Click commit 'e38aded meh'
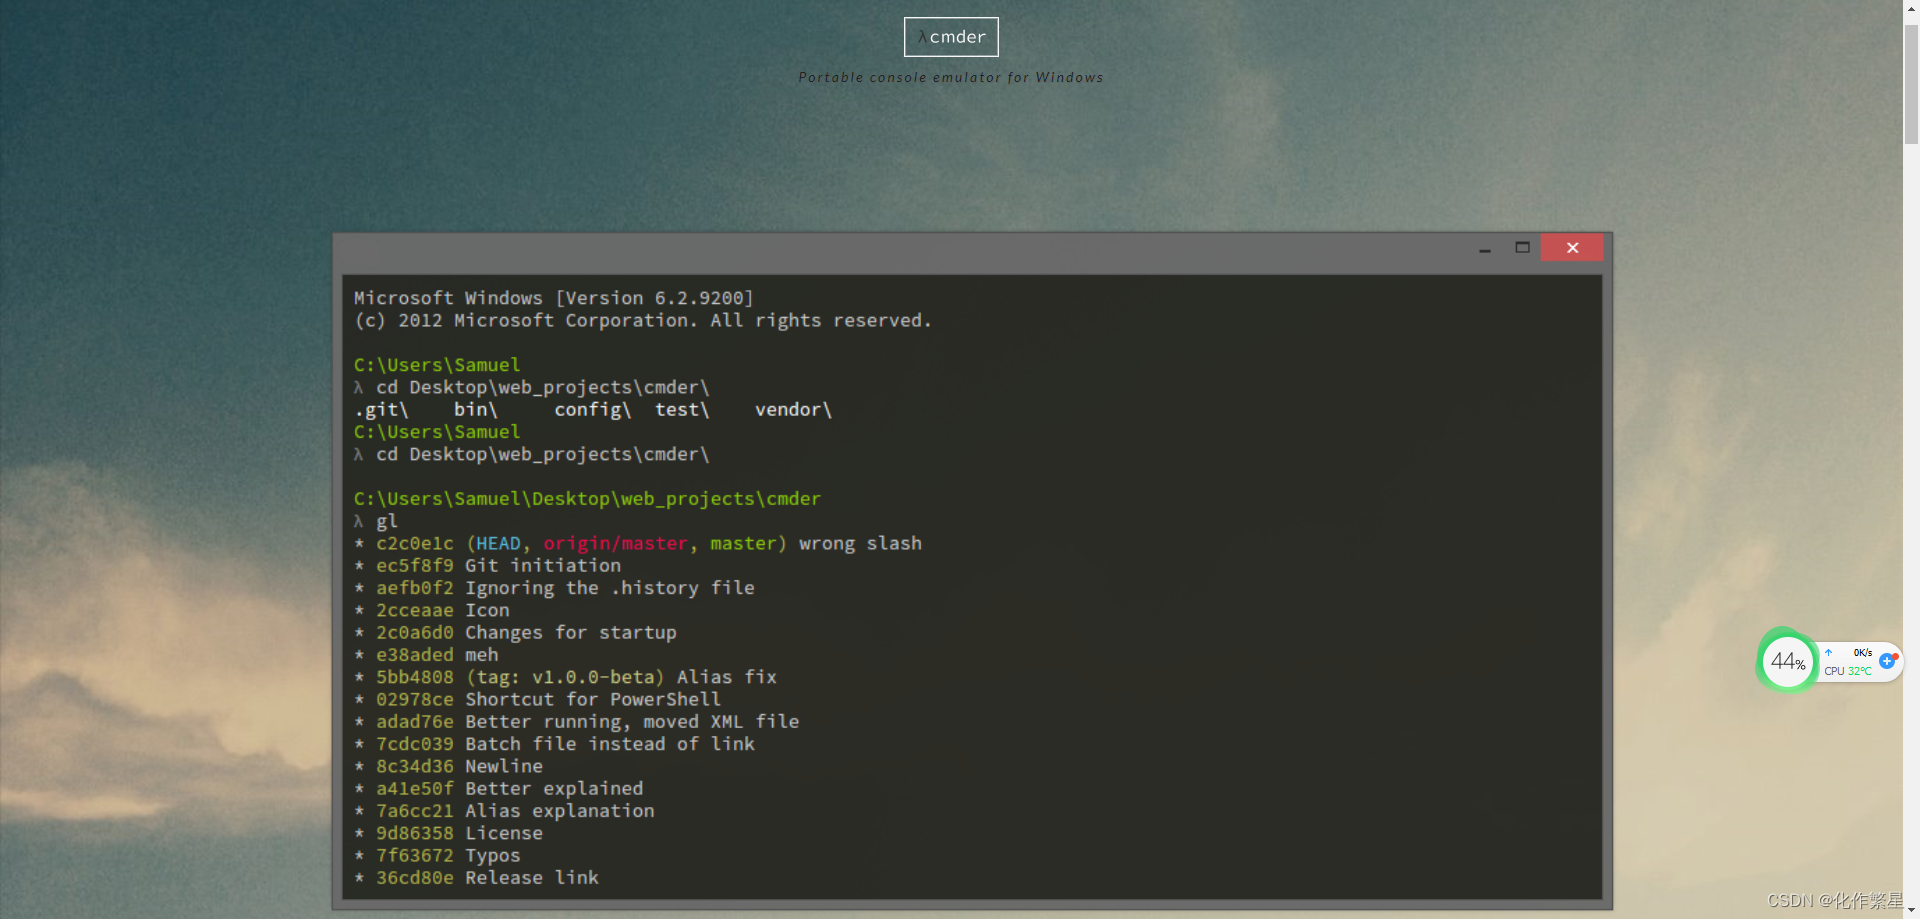The width and height of the screenshot is (1920, 919). (437, 655)
